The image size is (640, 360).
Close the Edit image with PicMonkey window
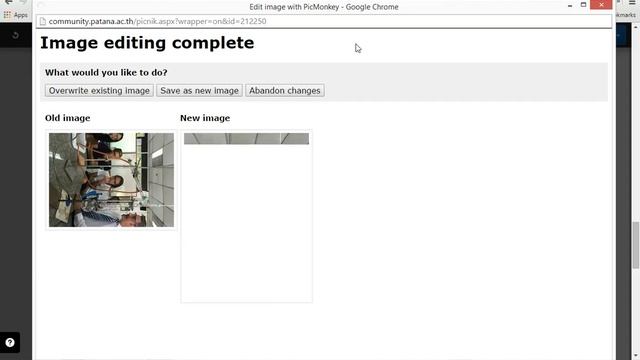coord(601,5)
